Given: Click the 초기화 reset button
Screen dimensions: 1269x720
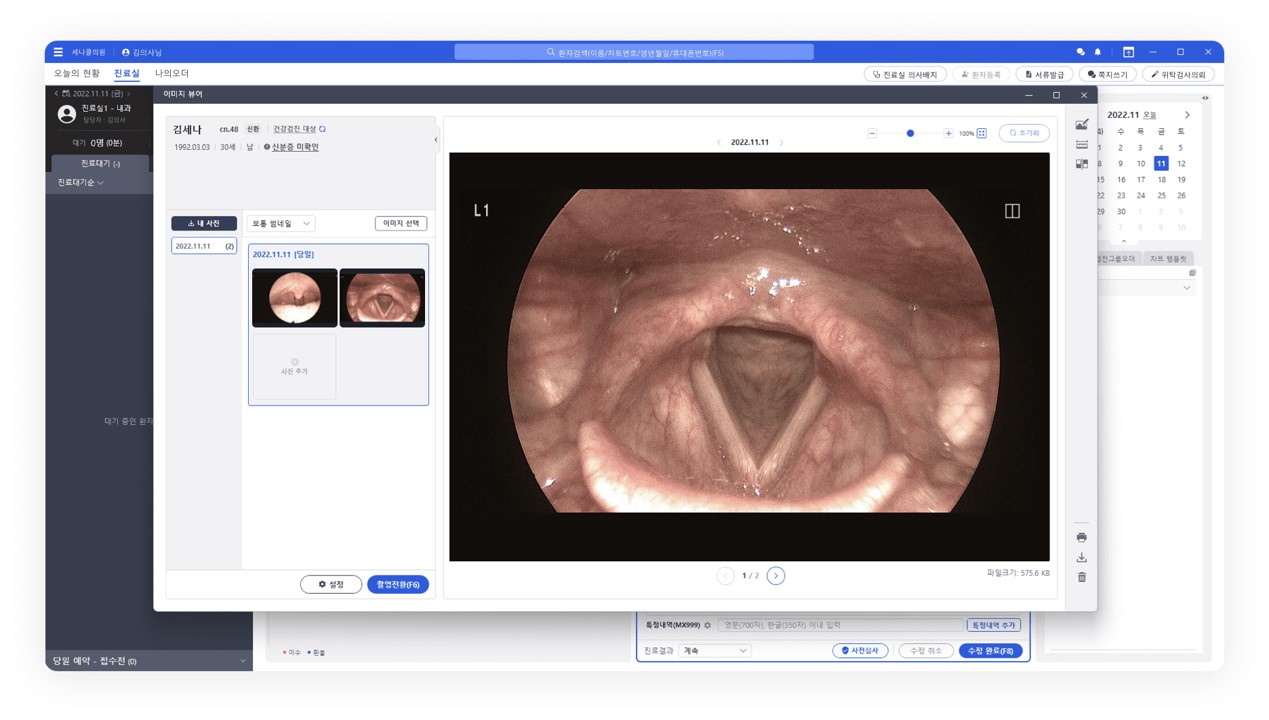Looking at the screenshot, I should click(1024, 133).
